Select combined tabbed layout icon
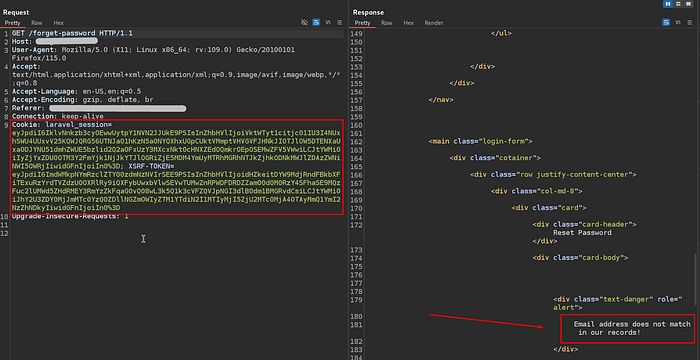The width and height of the screenshot is (700, 360). (x=688, y=4)
